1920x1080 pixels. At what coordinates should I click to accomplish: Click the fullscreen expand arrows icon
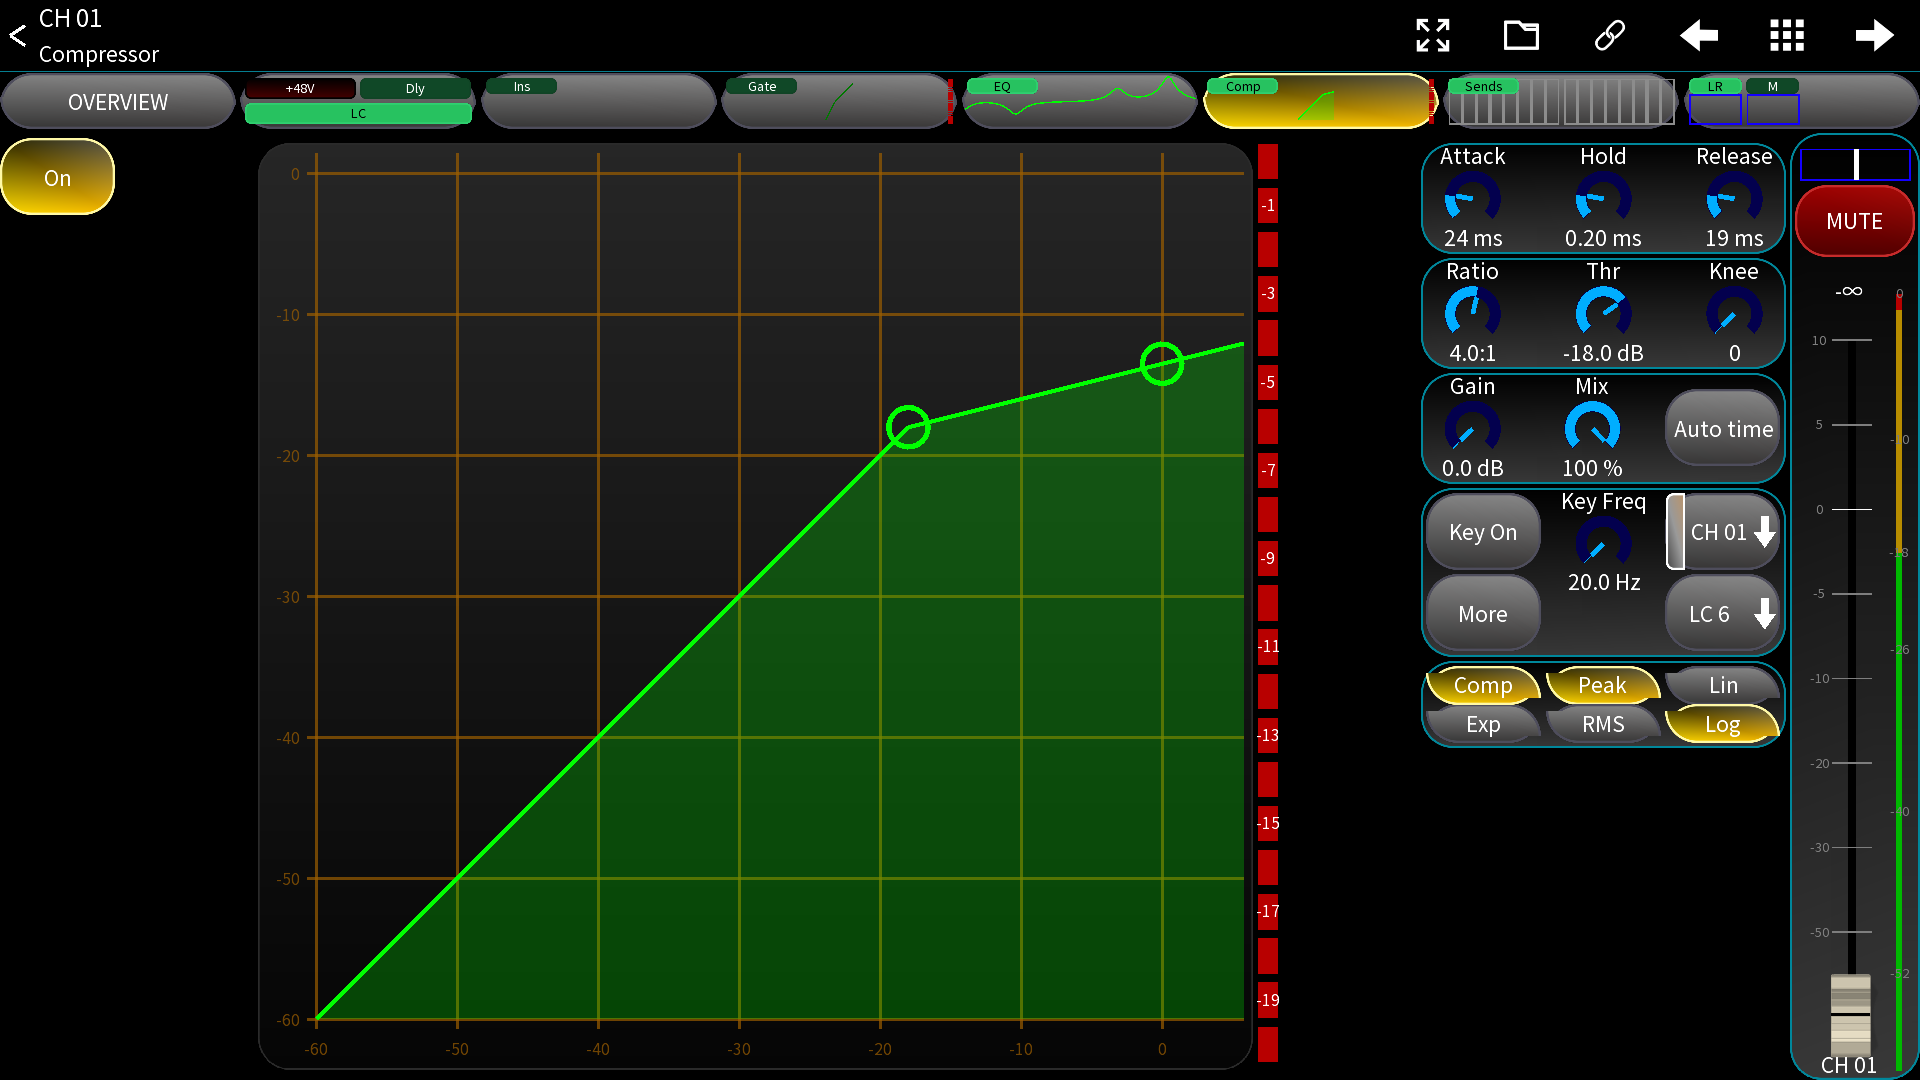1433,35
